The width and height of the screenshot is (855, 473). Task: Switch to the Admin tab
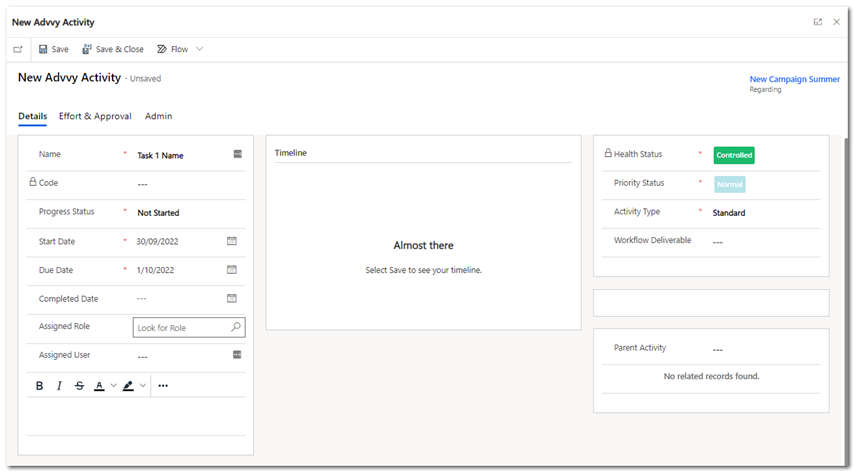point(158,116)
